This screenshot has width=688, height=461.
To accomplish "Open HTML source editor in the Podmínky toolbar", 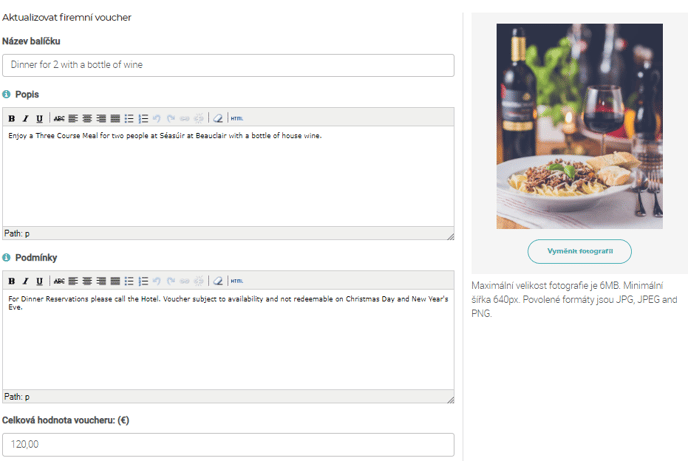I will (237, 281).
